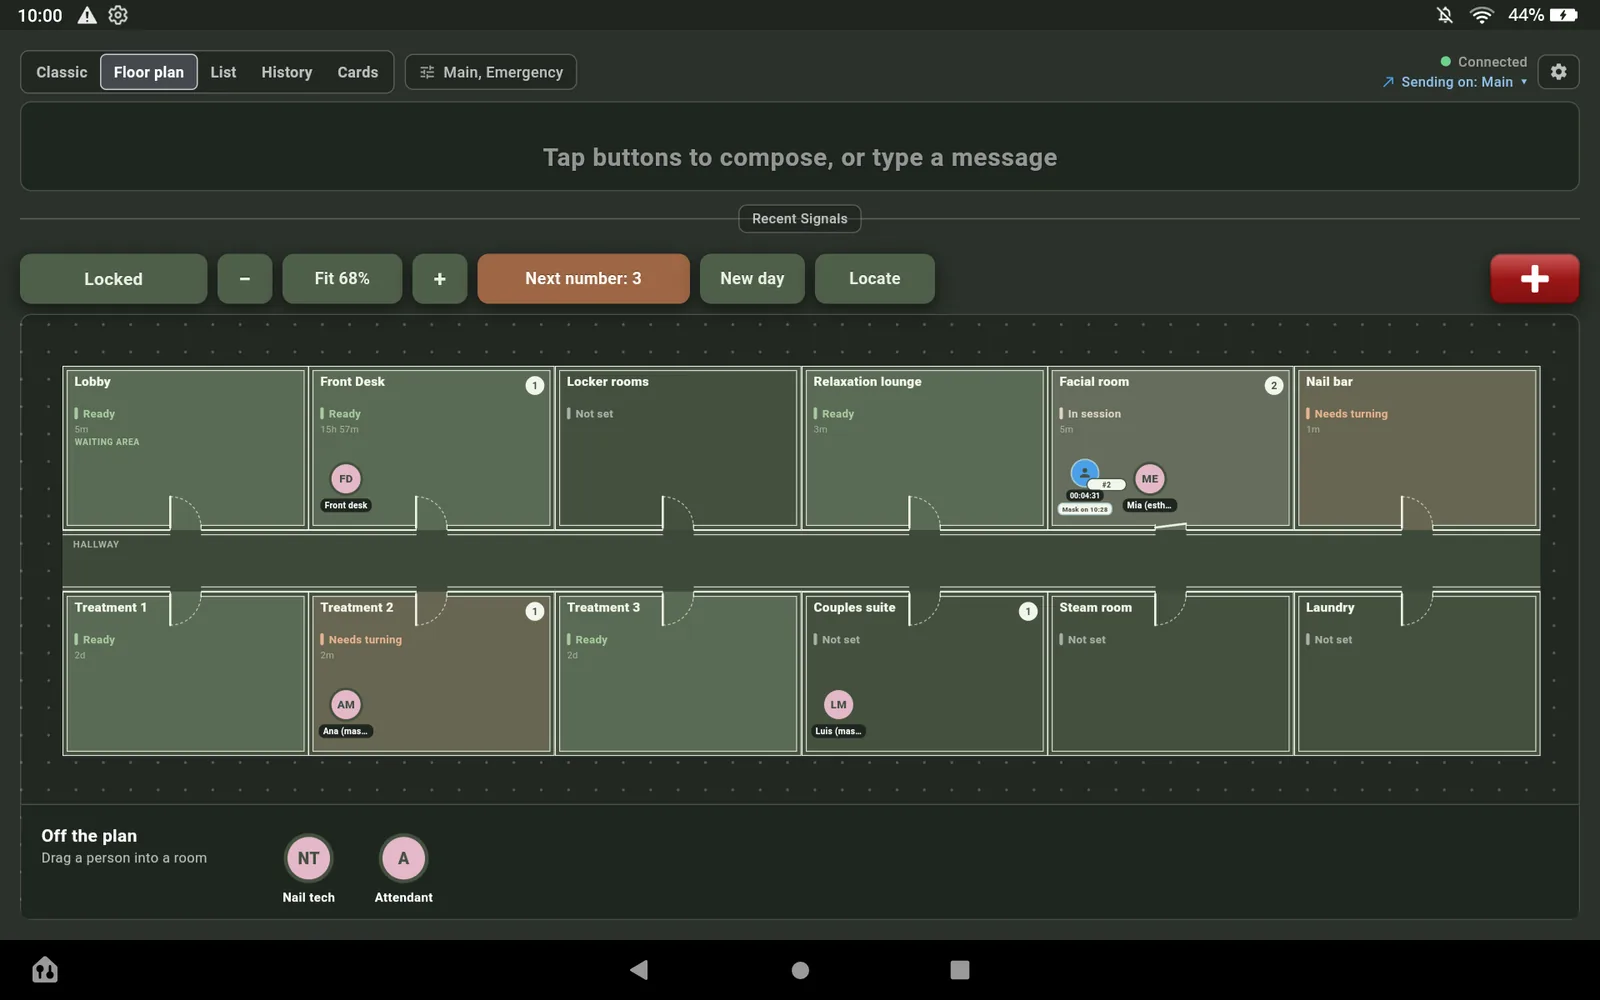Click the New day button
The image size is (1600, 1000).
(752, 279)
